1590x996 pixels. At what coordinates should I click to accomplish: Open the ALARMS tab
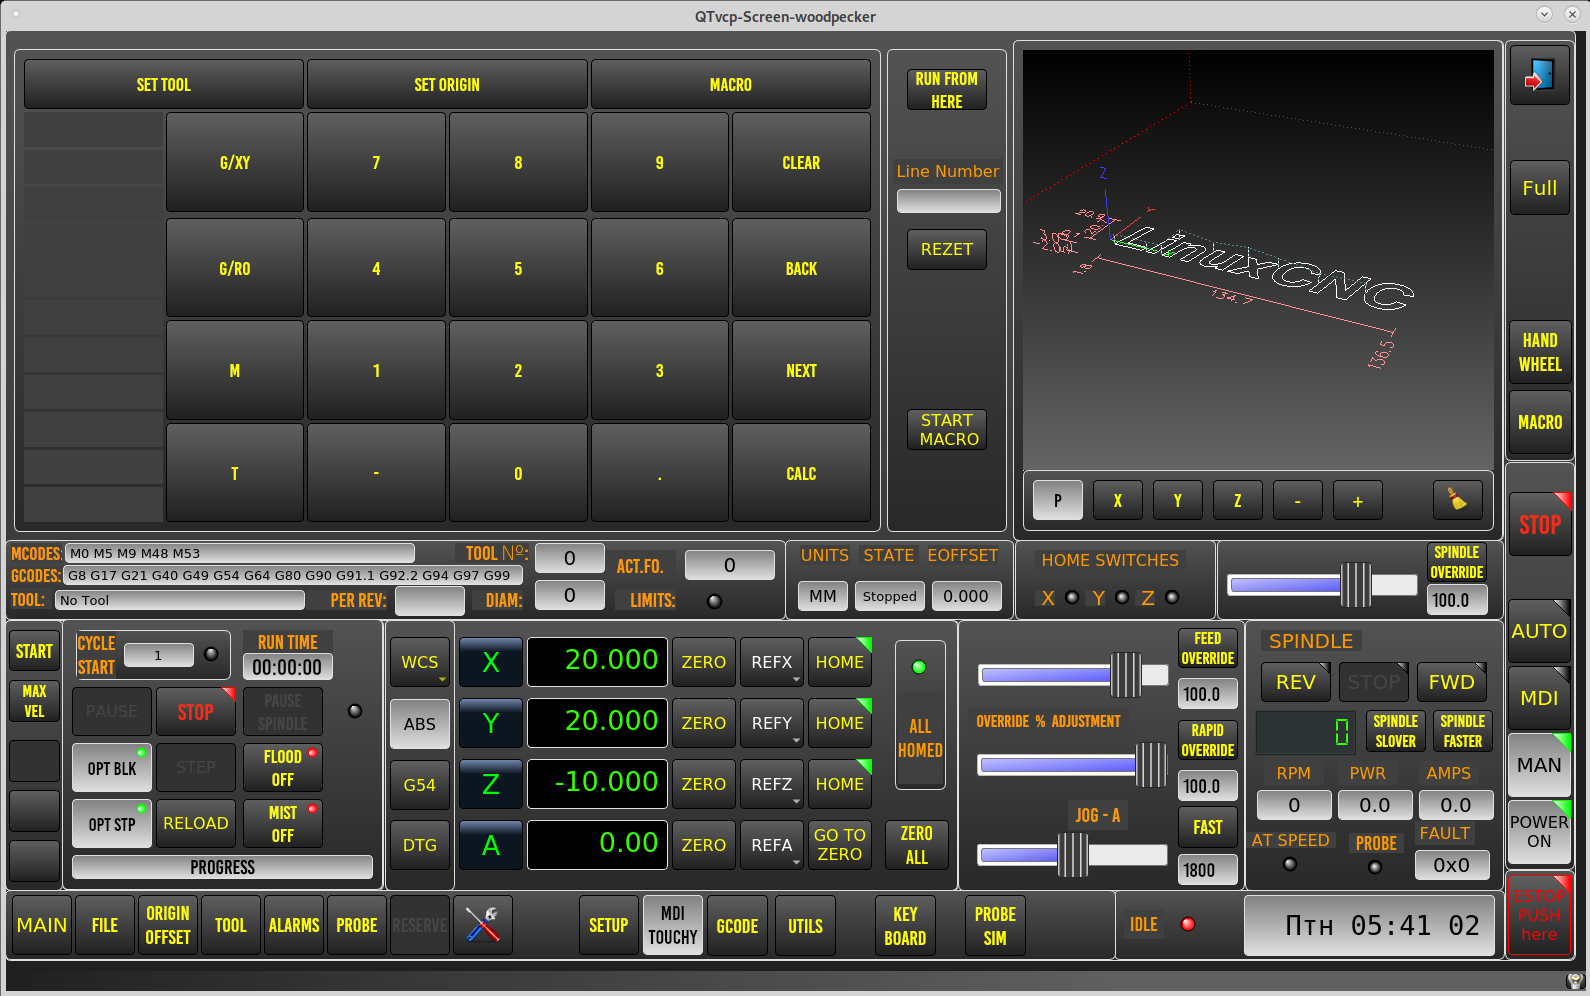[294, 925]
